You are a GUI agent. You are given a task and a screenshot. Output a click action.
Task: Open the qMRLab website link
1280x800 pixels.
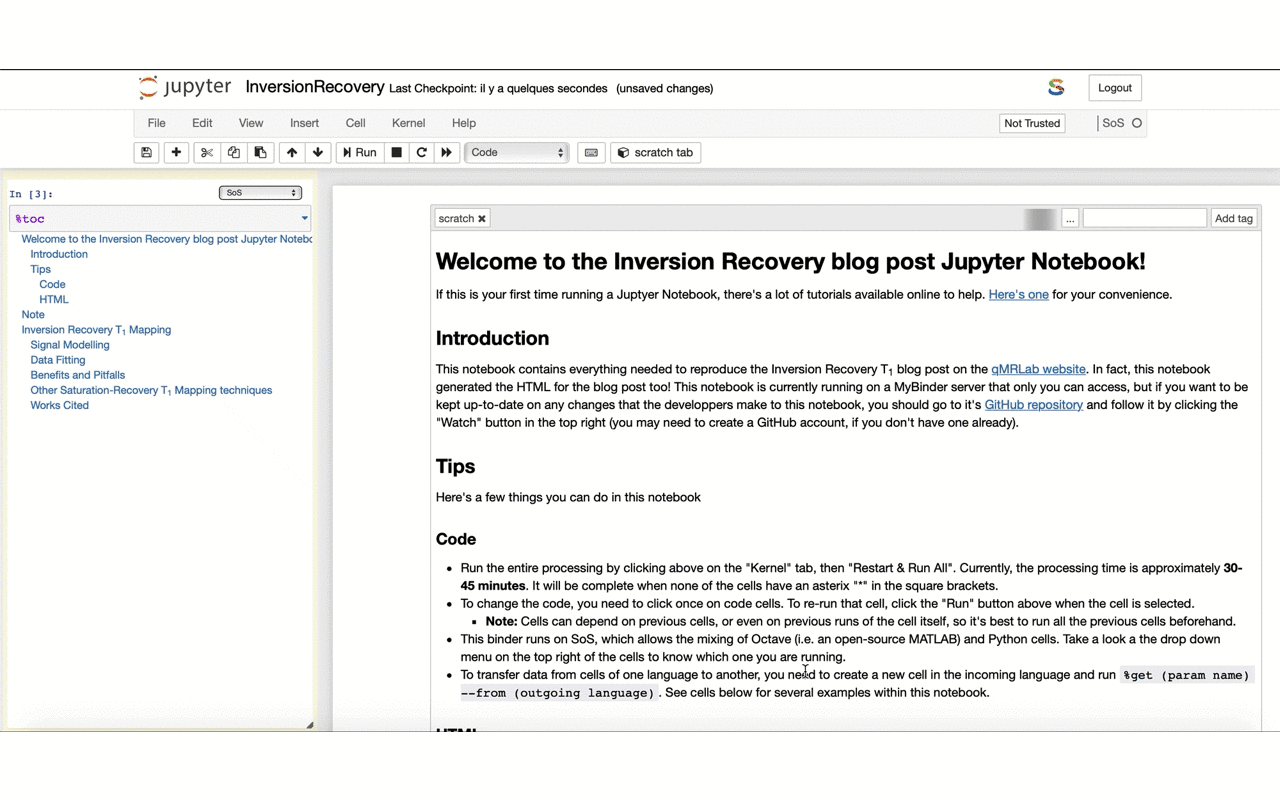1038,369
